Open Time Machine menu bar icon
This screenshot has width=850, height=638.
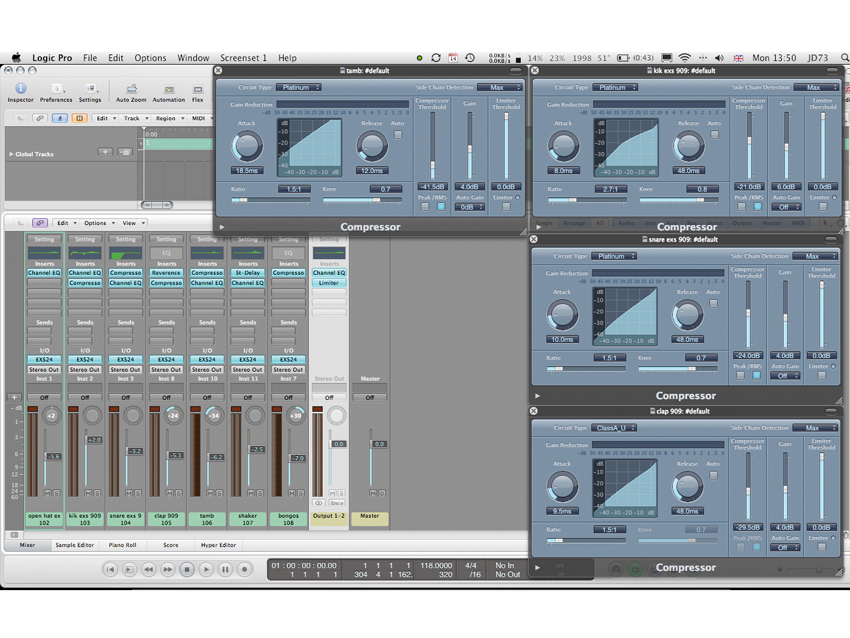click(470, 58)
